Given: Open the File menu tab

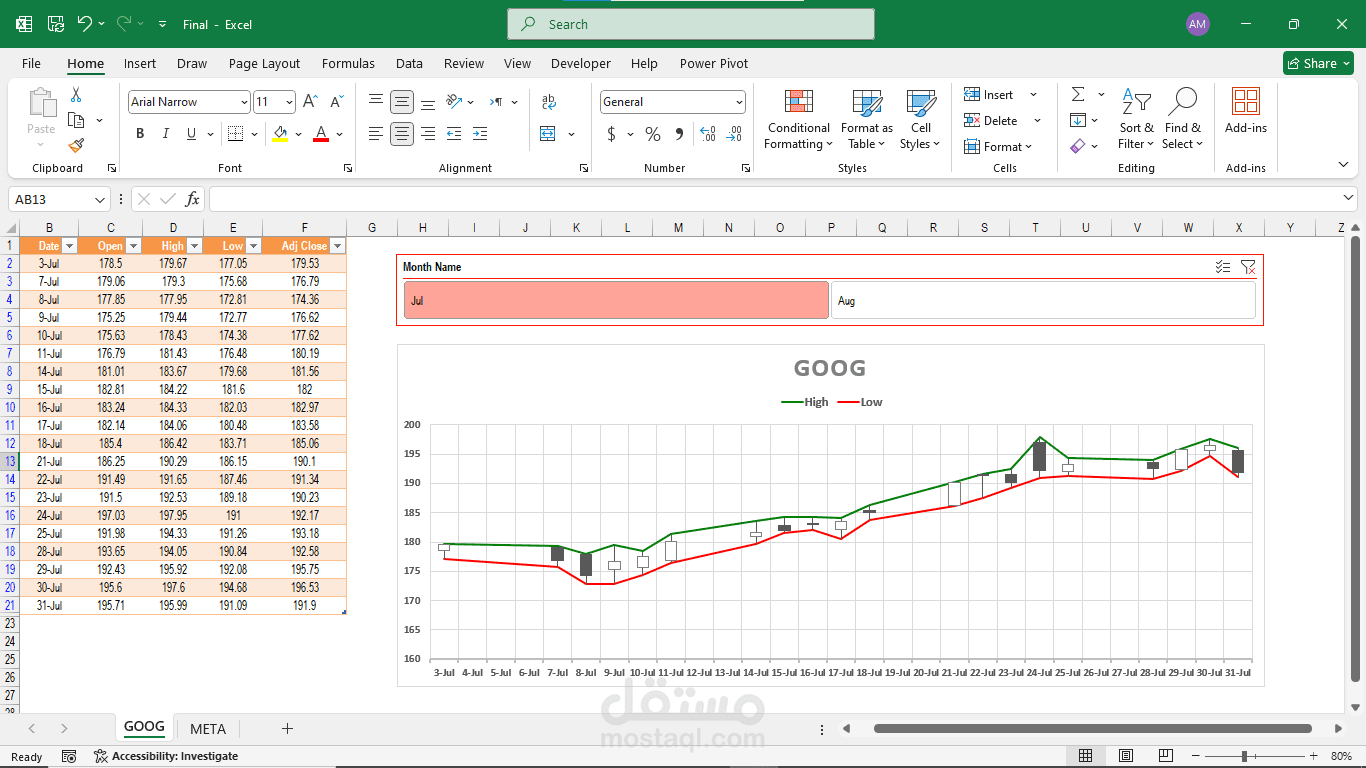Looking at the screenshot, I should tap(31, 63).
